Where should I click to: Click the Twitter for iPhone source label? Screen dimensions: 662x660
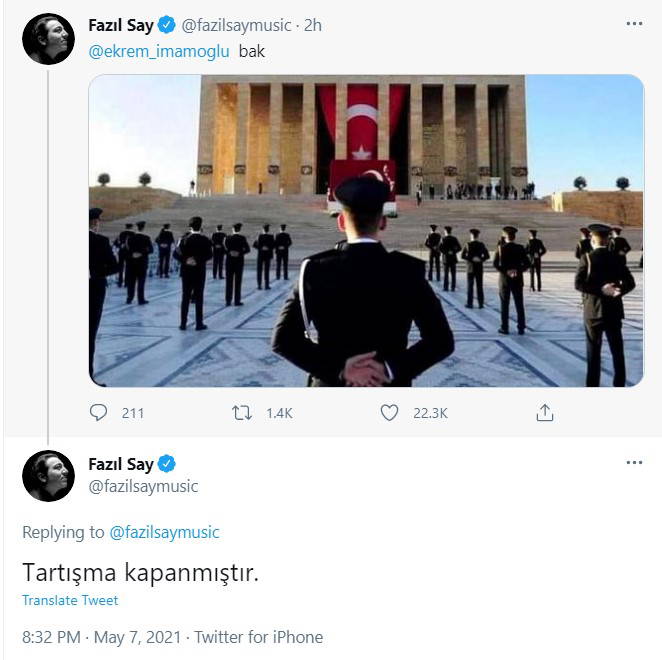[258, 637]
